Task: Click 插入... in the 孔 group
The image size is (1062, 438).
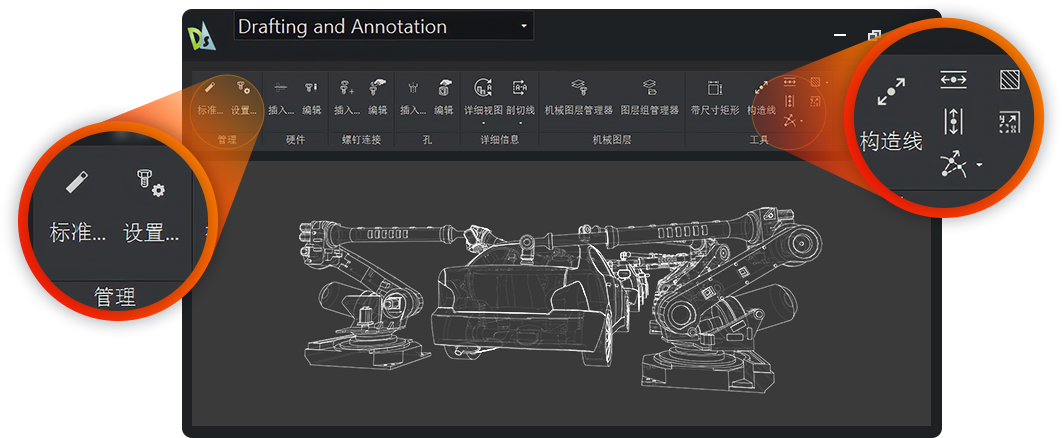Action: [x=412, y=99]
